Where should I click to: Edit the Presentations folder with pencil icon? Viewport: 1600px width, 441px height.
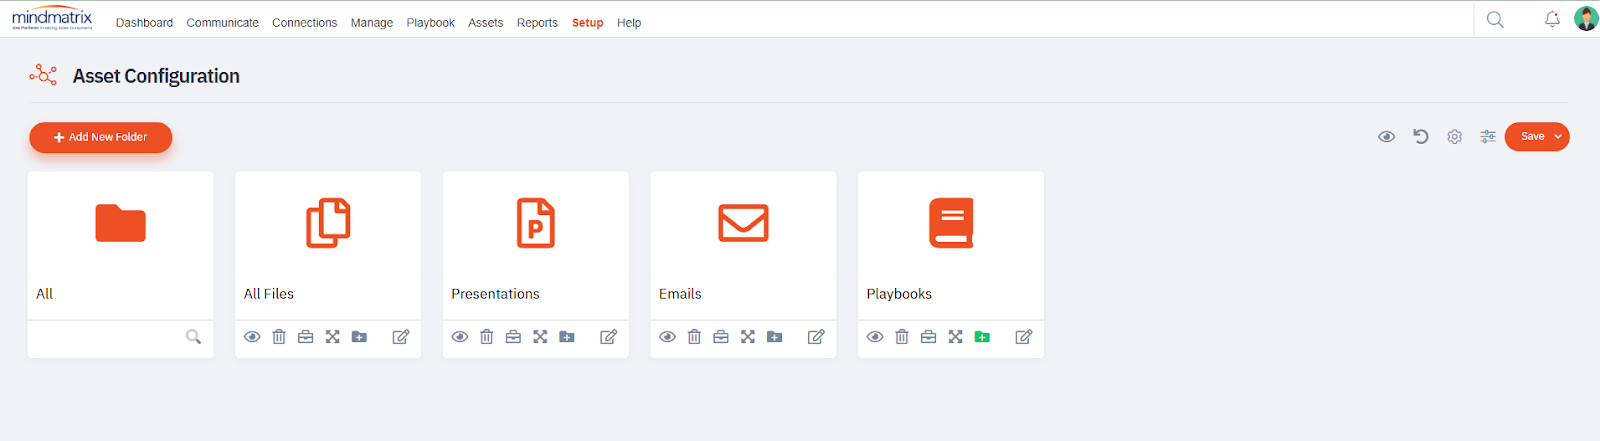pos(608,337)
